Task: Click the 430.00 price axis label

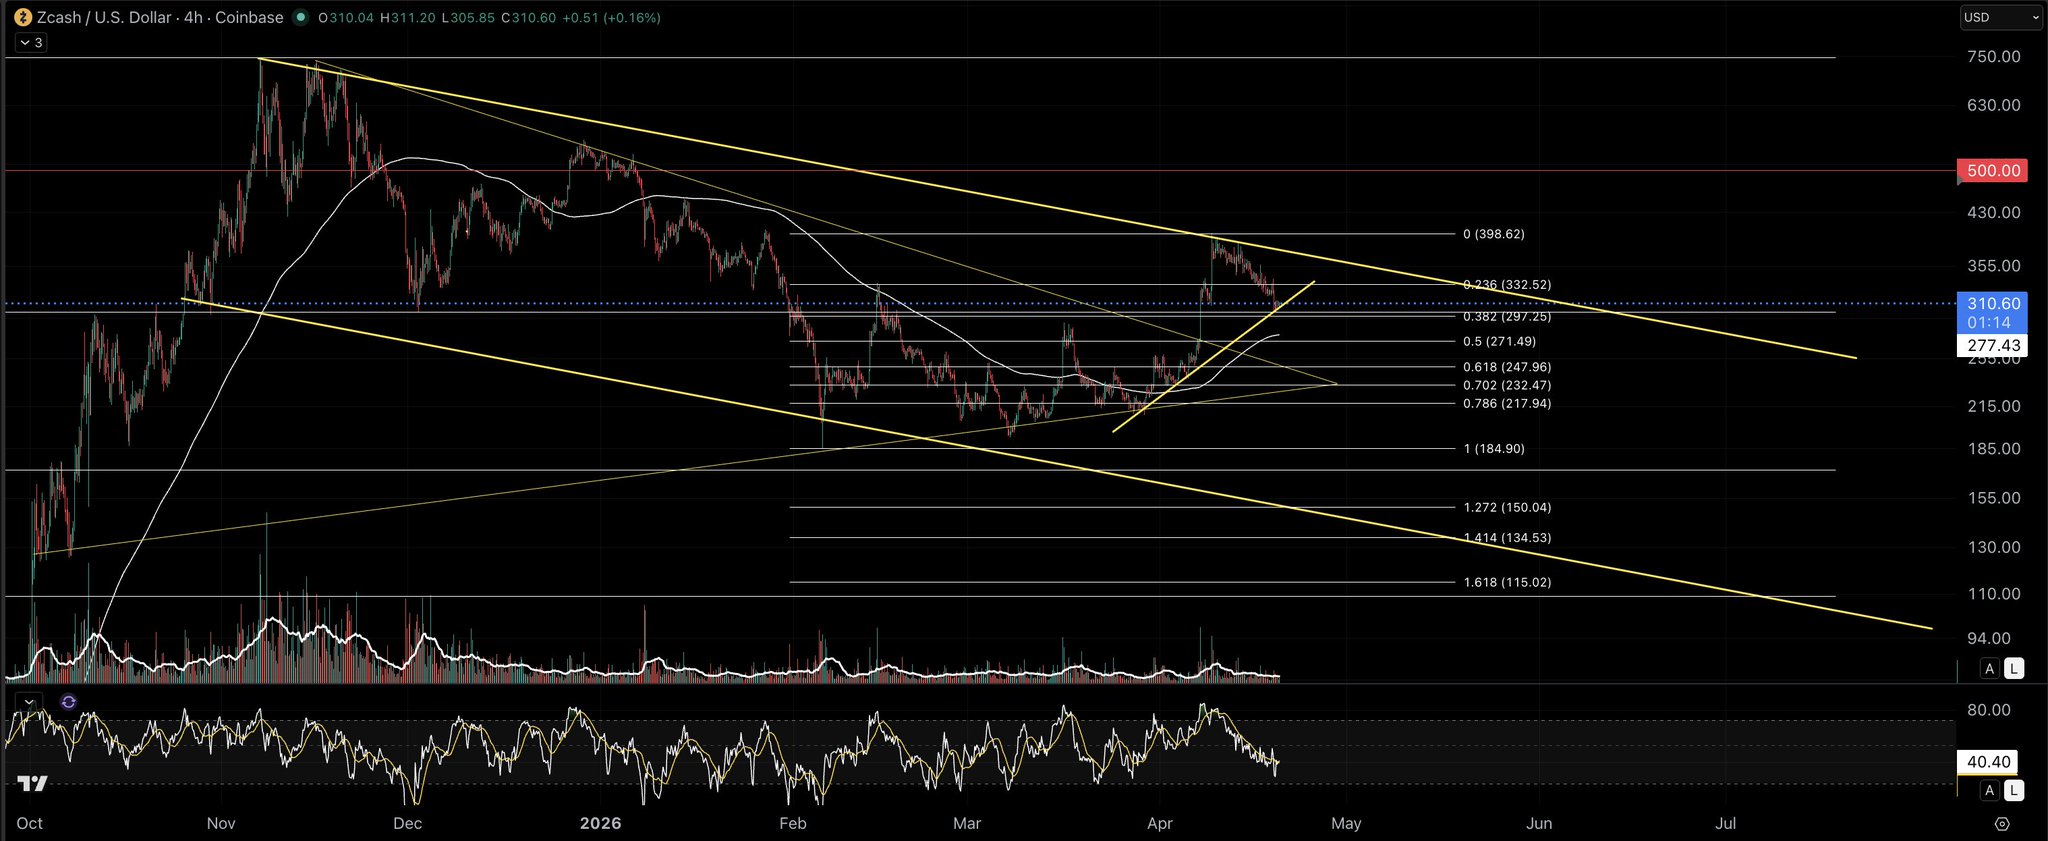Action: (1994, 212)
